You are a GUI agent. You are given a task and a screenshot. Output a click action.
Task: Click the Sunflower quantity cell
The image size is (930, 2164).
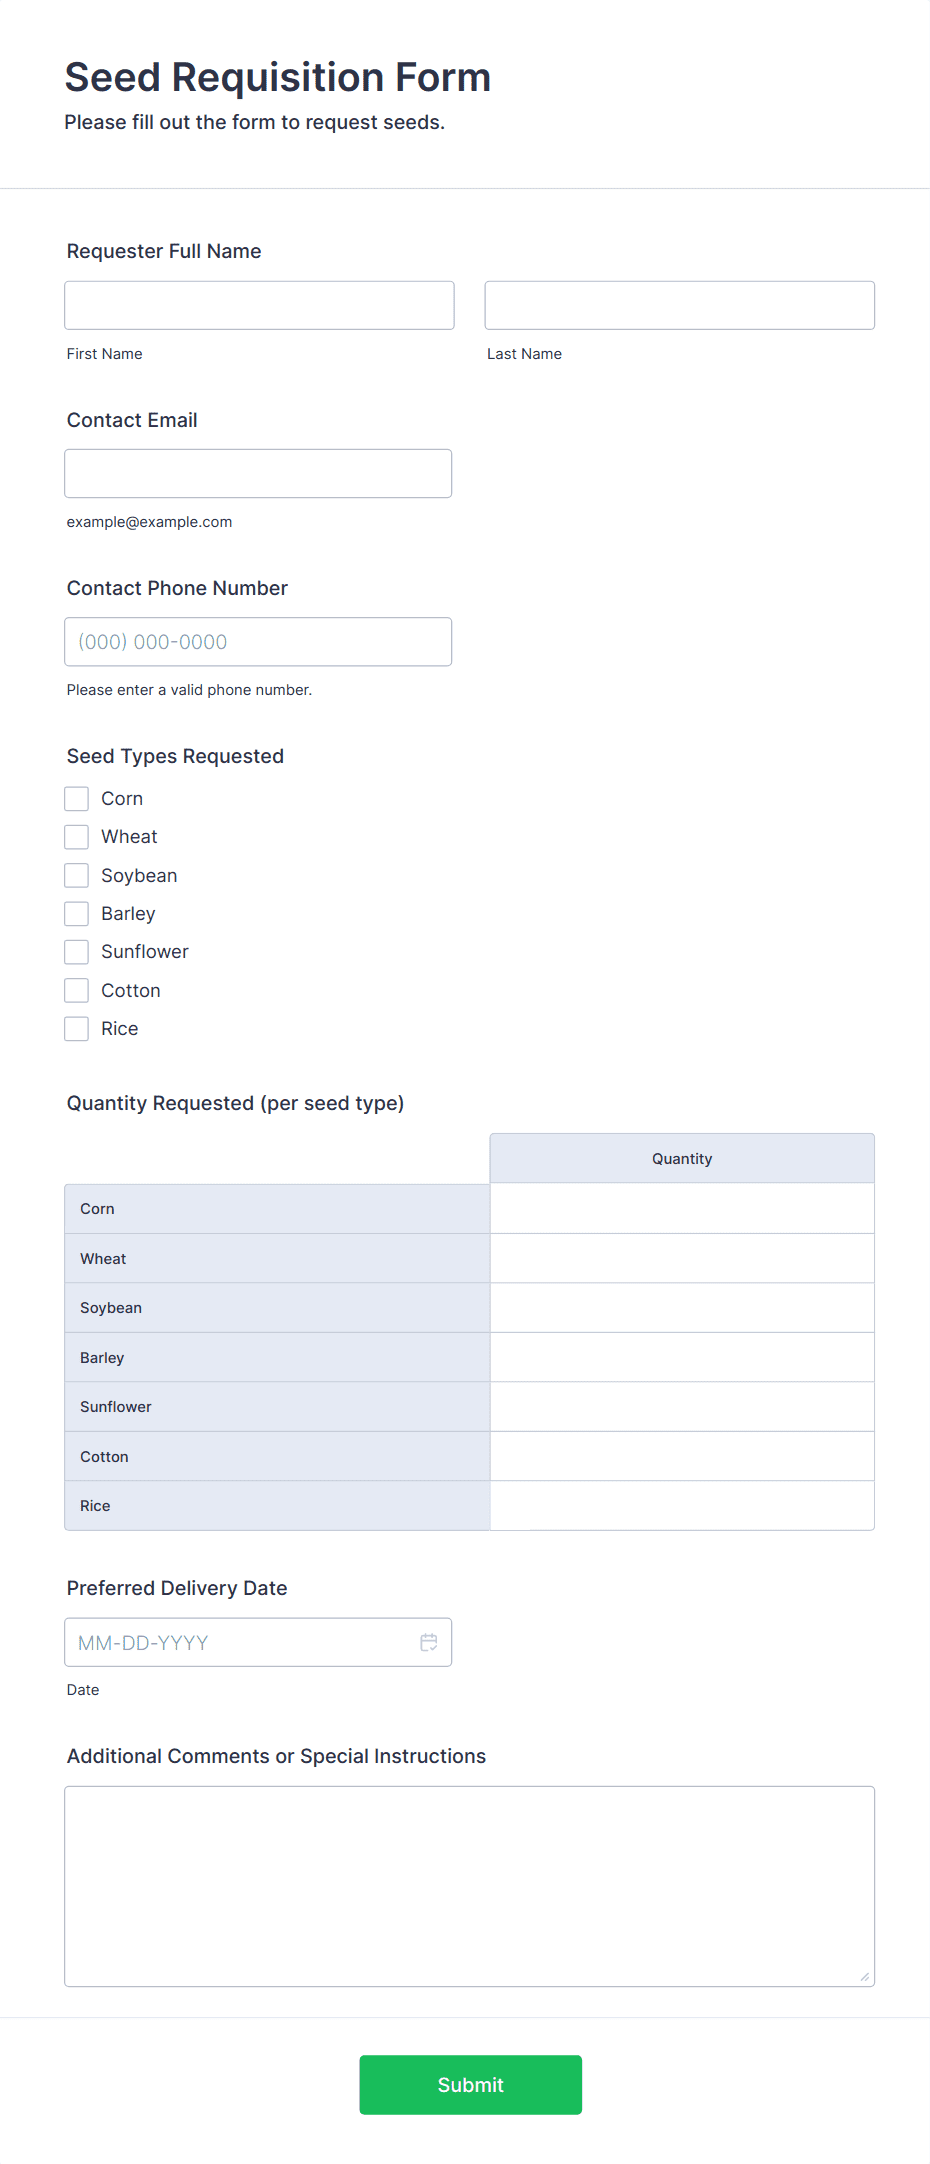(682, 1407)
